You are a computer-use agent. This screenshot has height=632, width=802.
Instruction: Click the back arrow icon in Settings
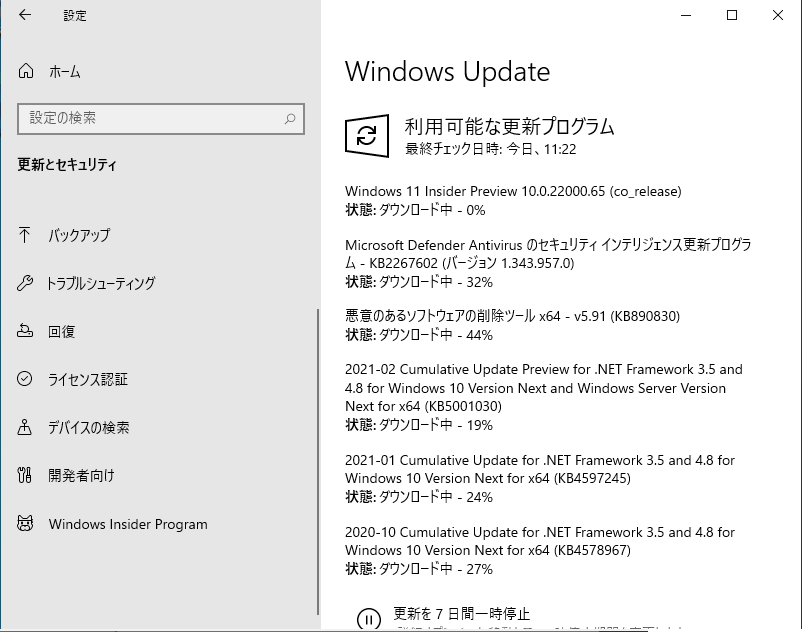(25, 15)
